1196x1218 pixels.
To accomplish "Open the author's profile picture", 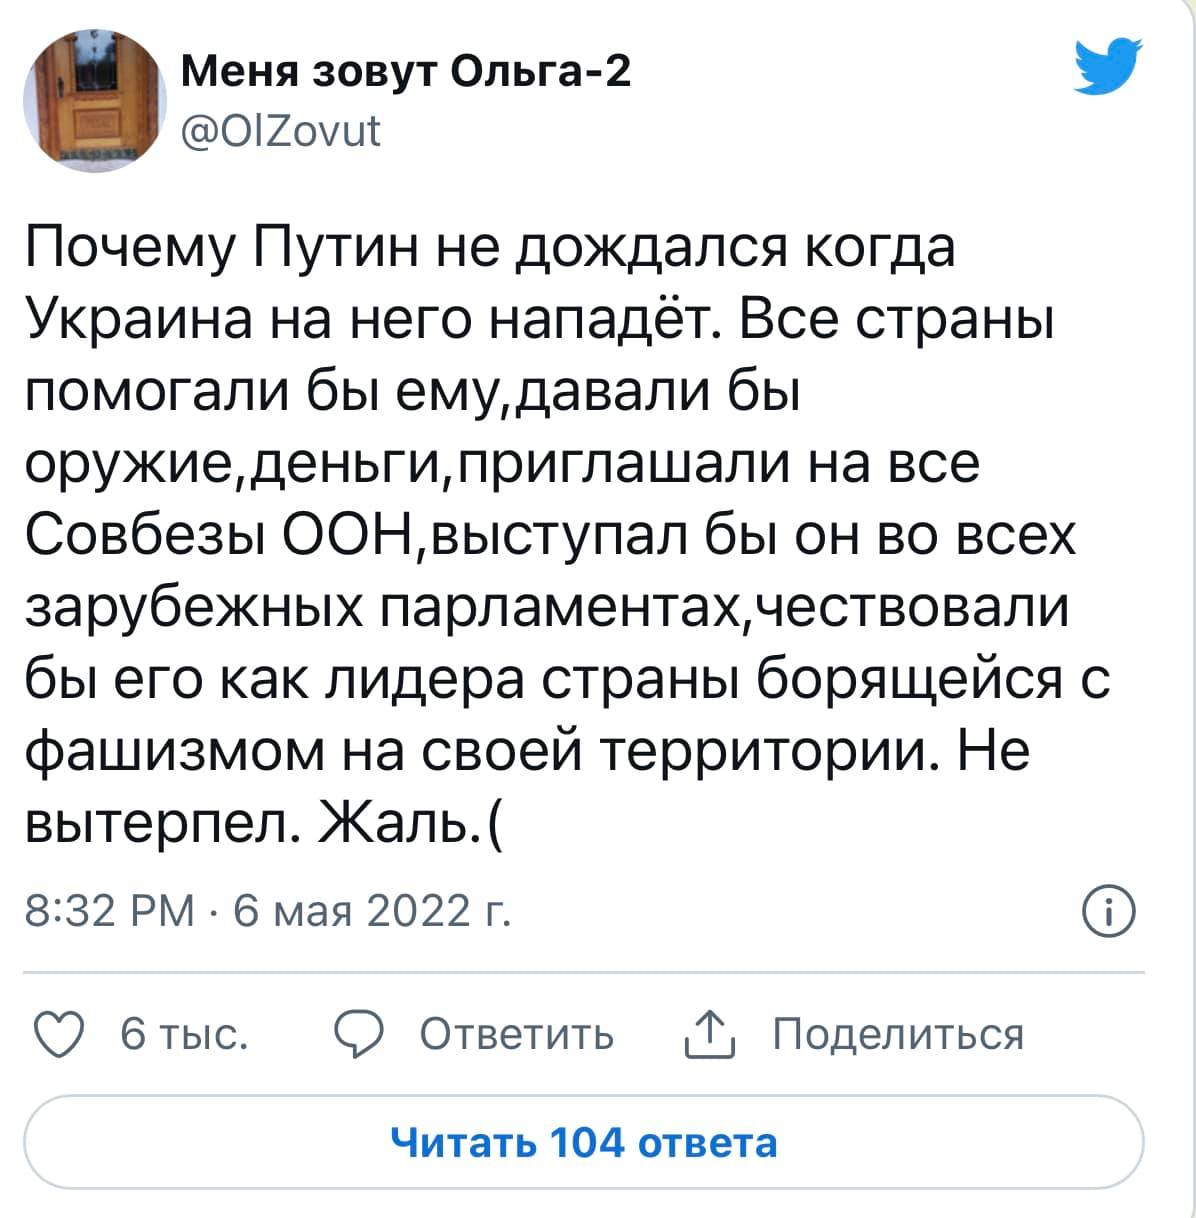I will click(x=94, y=99).
